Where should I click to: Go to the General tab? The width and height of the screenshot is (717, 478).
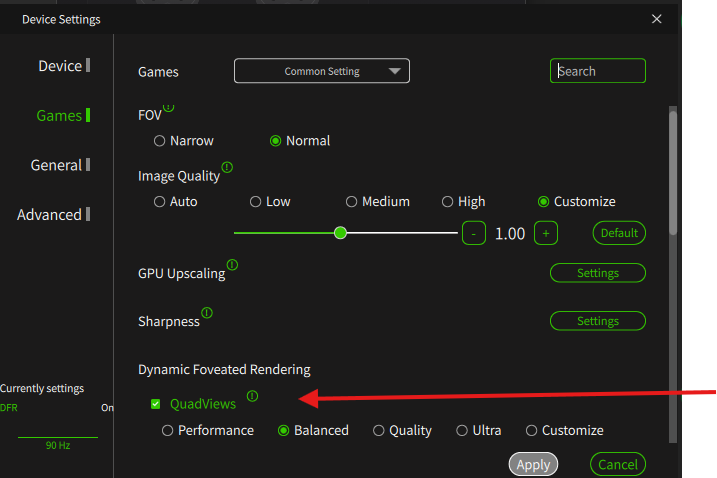[x=56, y=165]
